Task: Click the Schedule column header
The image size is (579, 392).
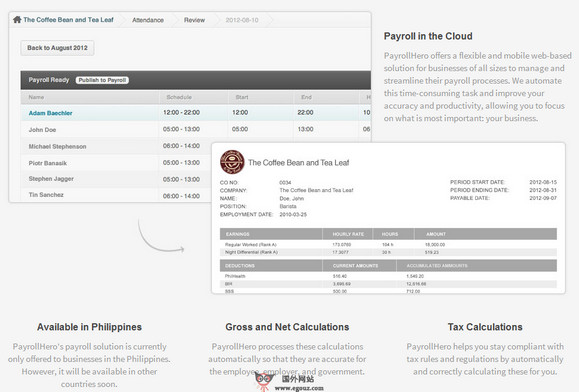Action: 179,97
